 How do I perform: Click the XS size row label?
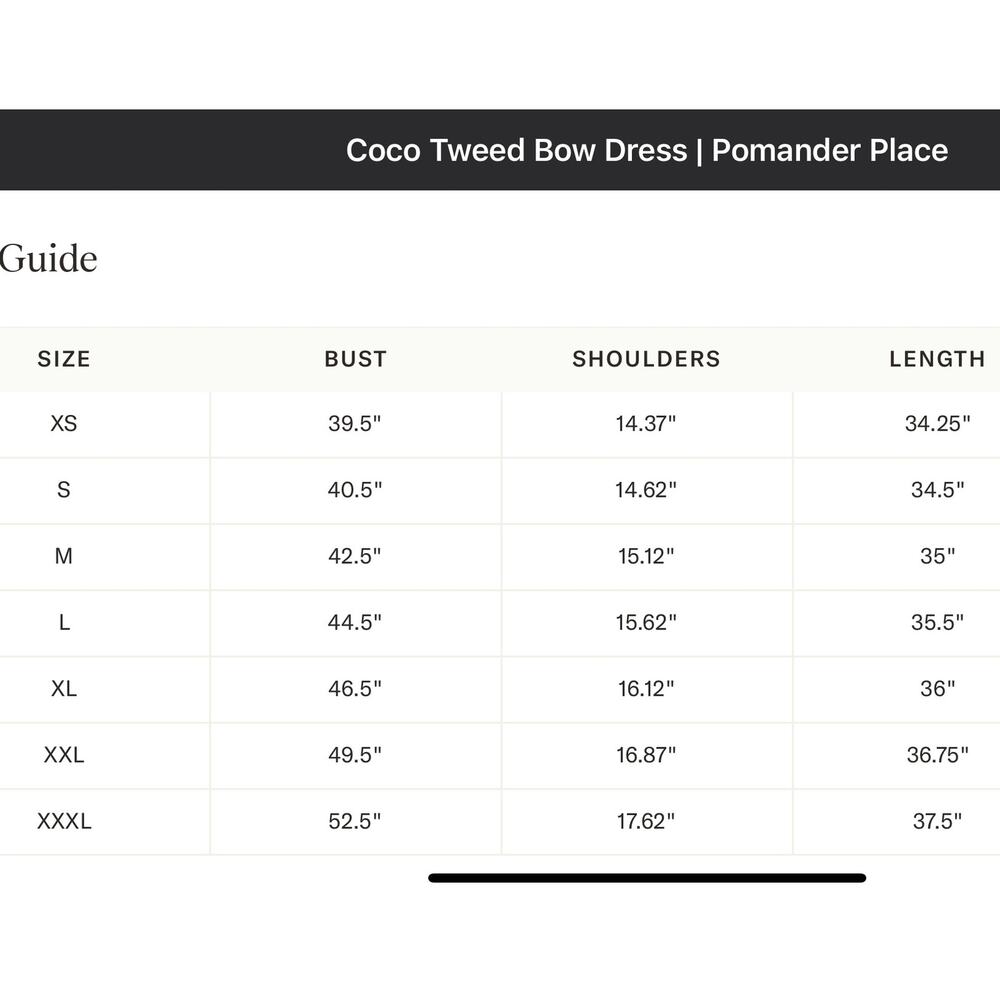tap(64, 423)
